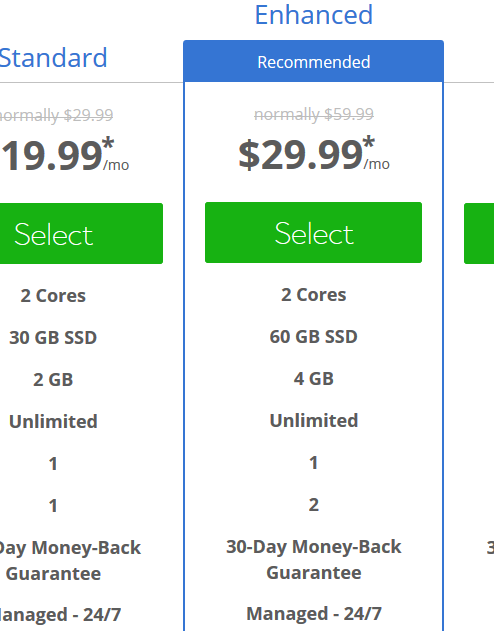Click Enhanced 30-Day Money-Back Guarantee text
Image resolution: width=494 pixels, height=631 pixels.
(314, 559)
